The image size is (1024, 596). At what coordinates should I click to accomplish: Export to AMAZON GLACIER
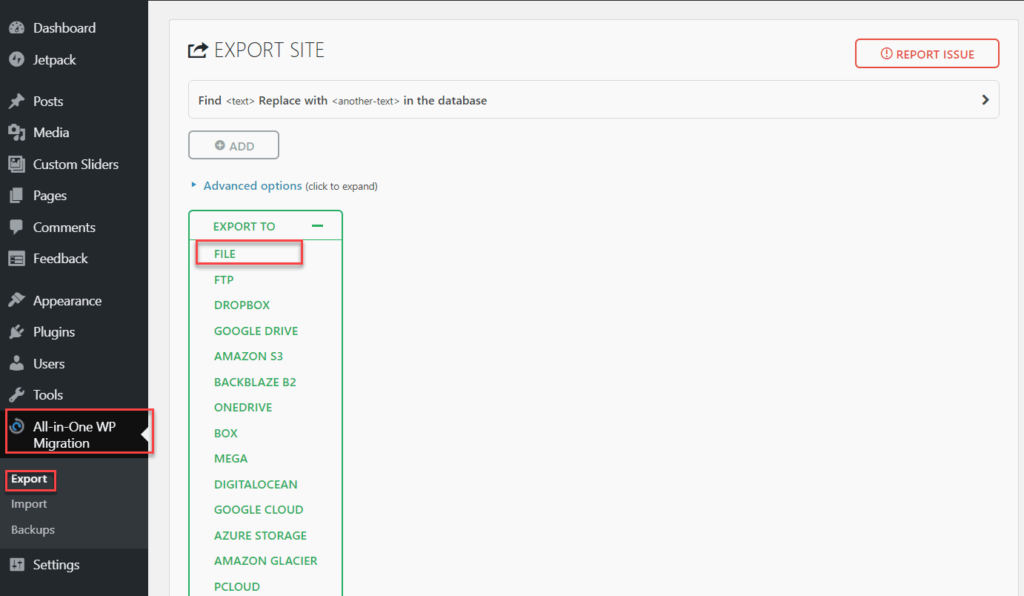click(x=265, y=561)
